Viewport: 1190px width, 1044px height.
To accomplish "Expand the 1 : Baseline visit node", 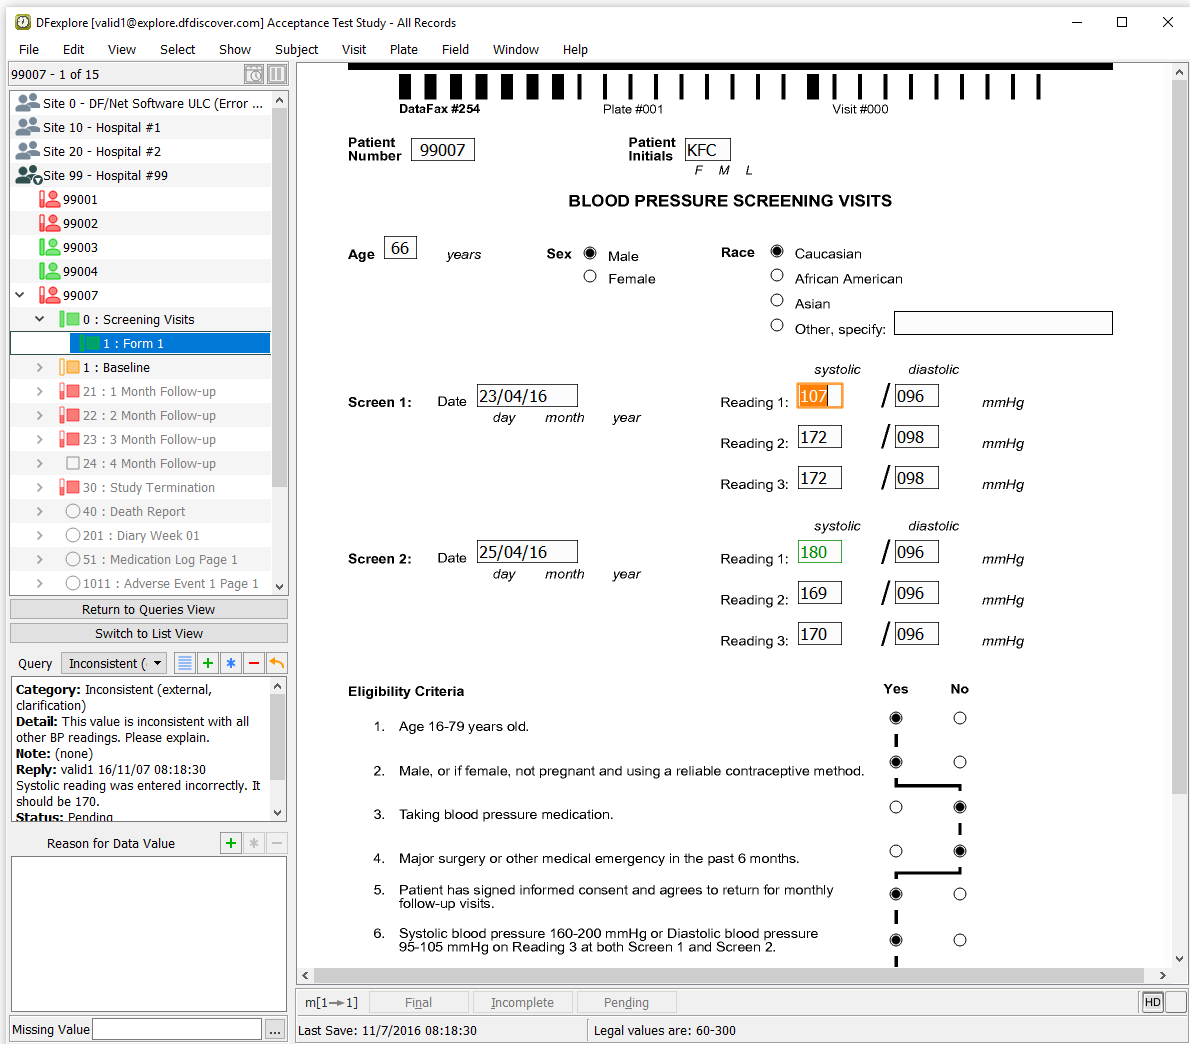I will 39,368.
